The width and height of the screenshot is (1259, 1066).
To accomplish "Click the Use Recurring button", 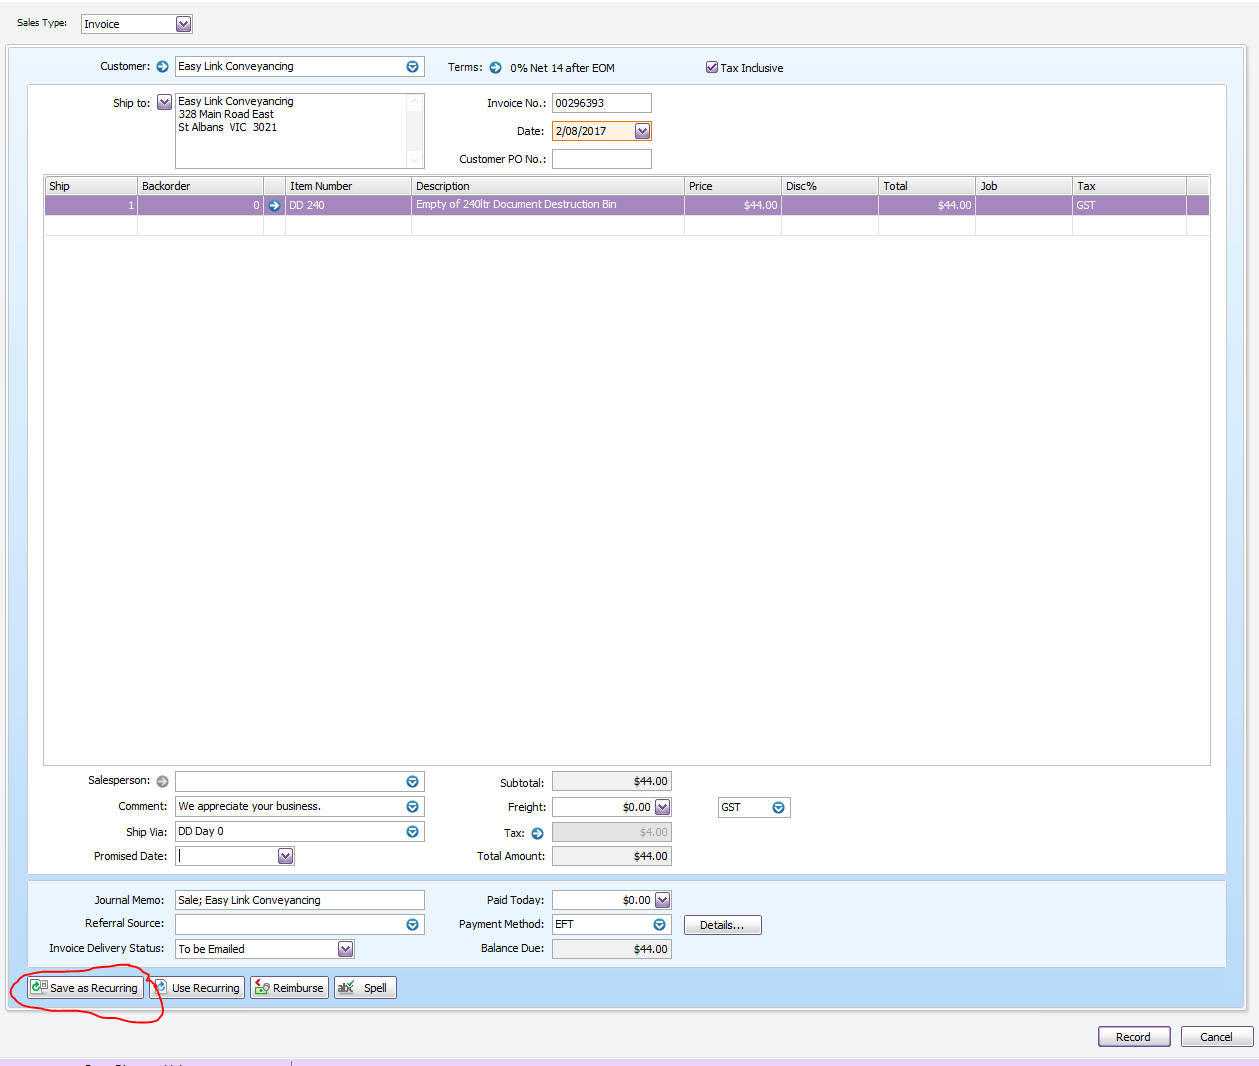I will (197, 988).
